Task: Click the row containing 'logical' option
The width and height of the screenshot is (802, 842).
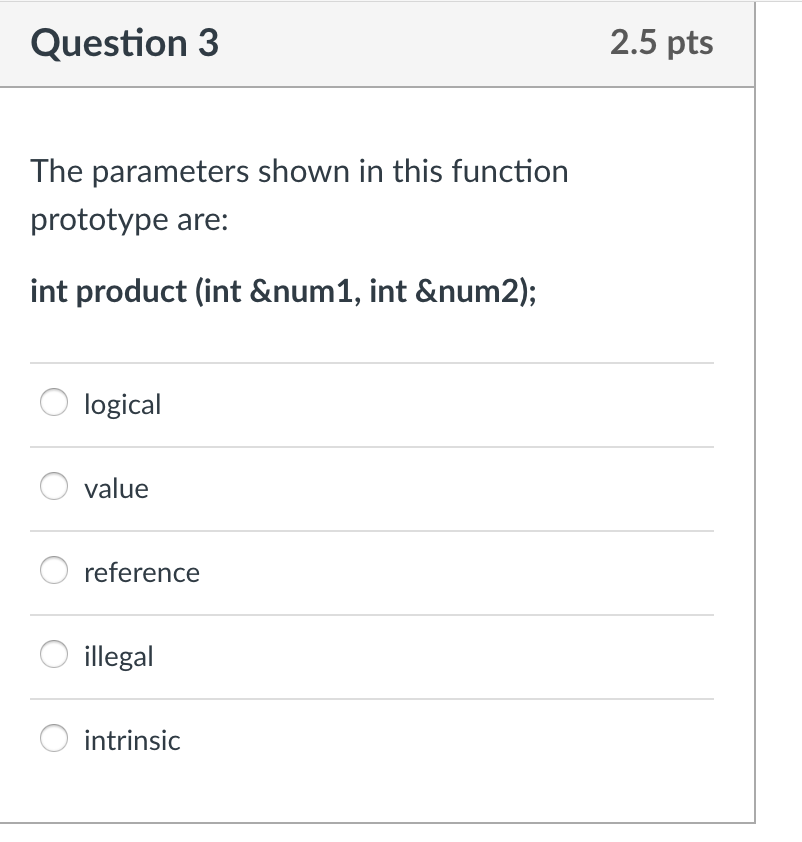Action: 373,404
